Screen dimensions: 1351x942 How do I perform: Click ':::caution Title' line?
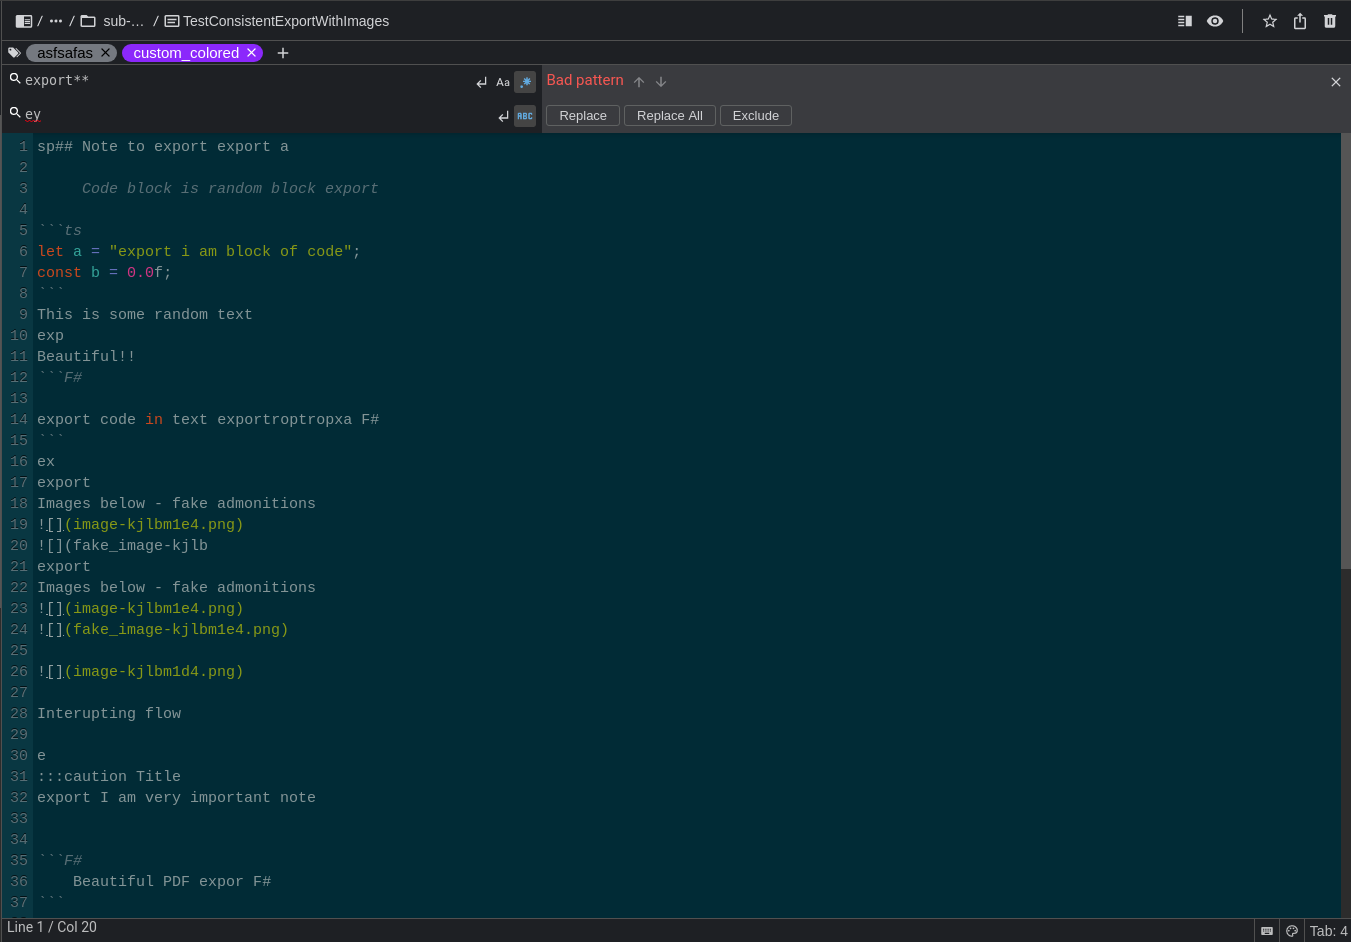pyautogui.click(x=109, y=777)
